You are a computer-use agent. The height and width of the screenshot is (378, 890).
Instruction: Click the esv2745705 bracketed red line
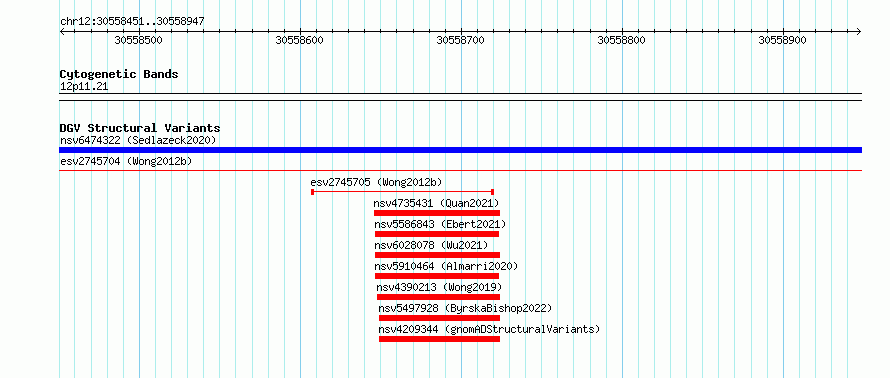[402, 192]
